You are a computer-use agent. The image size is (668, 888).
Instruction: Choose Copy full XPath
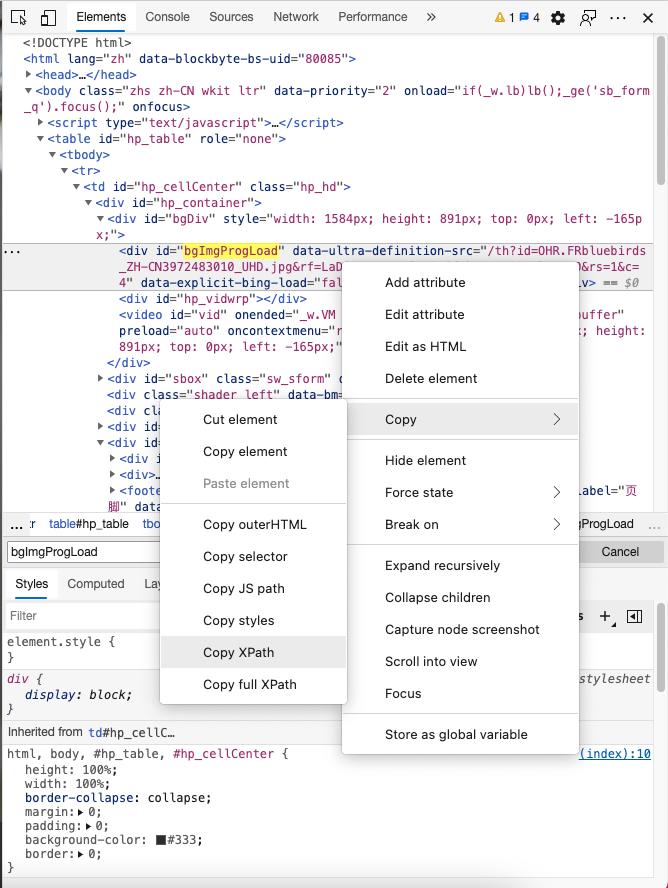point(253,684)
